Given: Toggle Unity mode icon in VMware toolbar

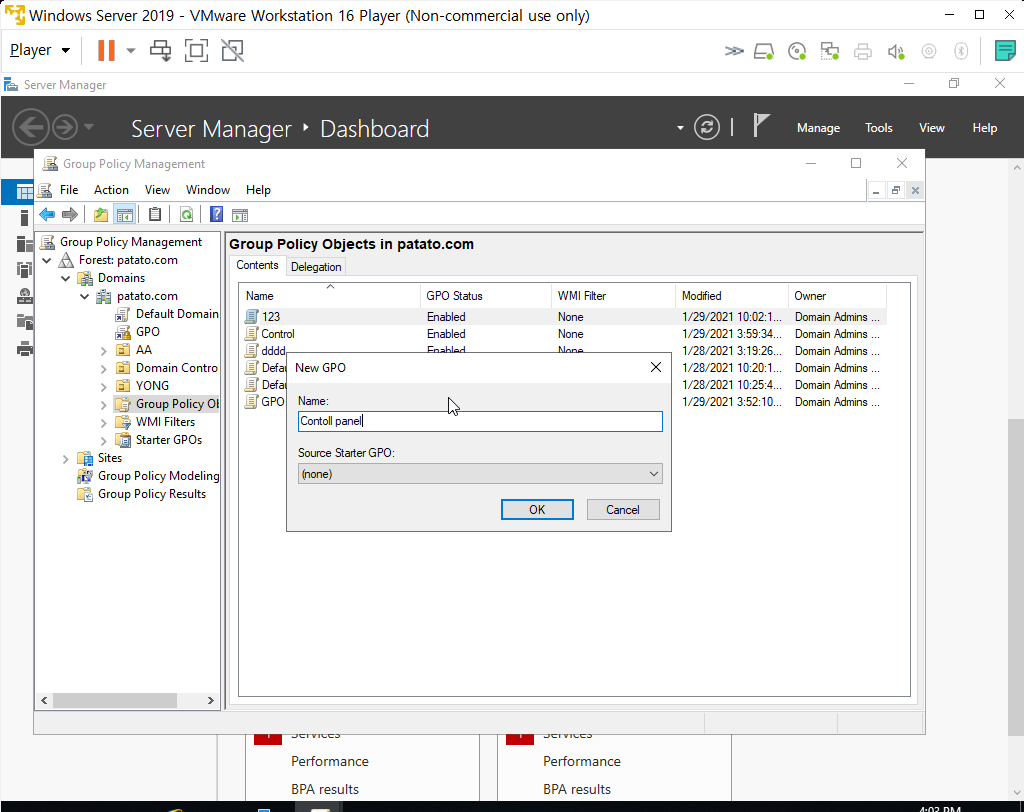Looking at the screenshot, I should [232, 50].
